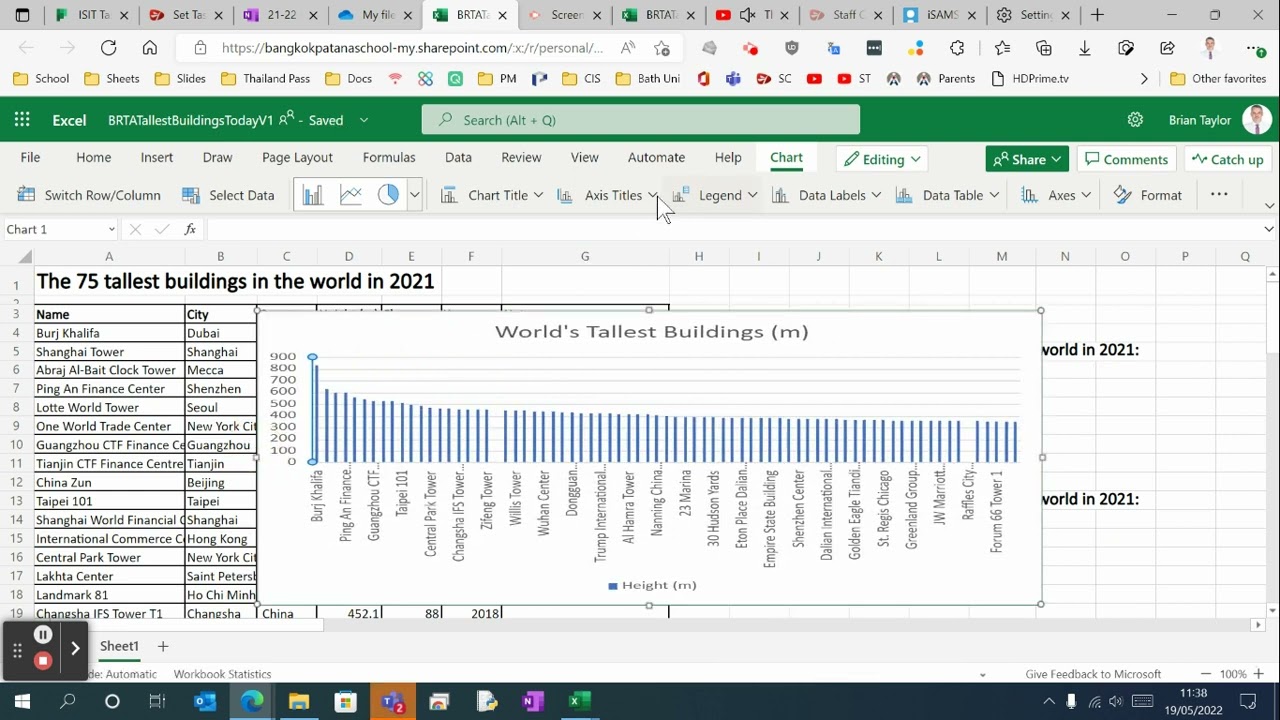1280x720 pixels.
Task: Open the Axis Titles dropdown
Action: pyautogui.click(x=608, y=195)
